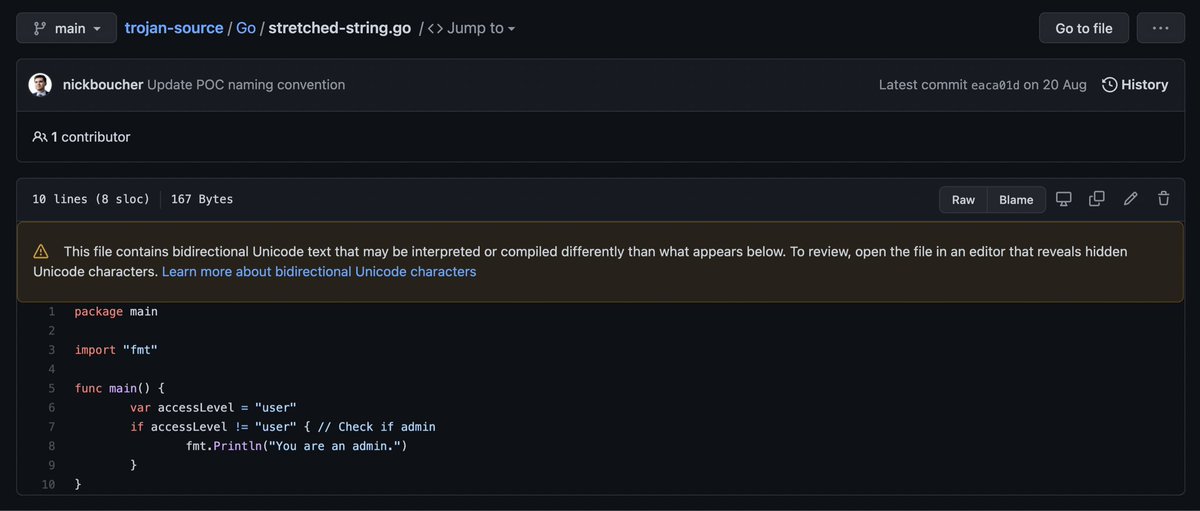Copy raw contents with the copy icon
The image size is (1200, 511).
[1097, 199]
